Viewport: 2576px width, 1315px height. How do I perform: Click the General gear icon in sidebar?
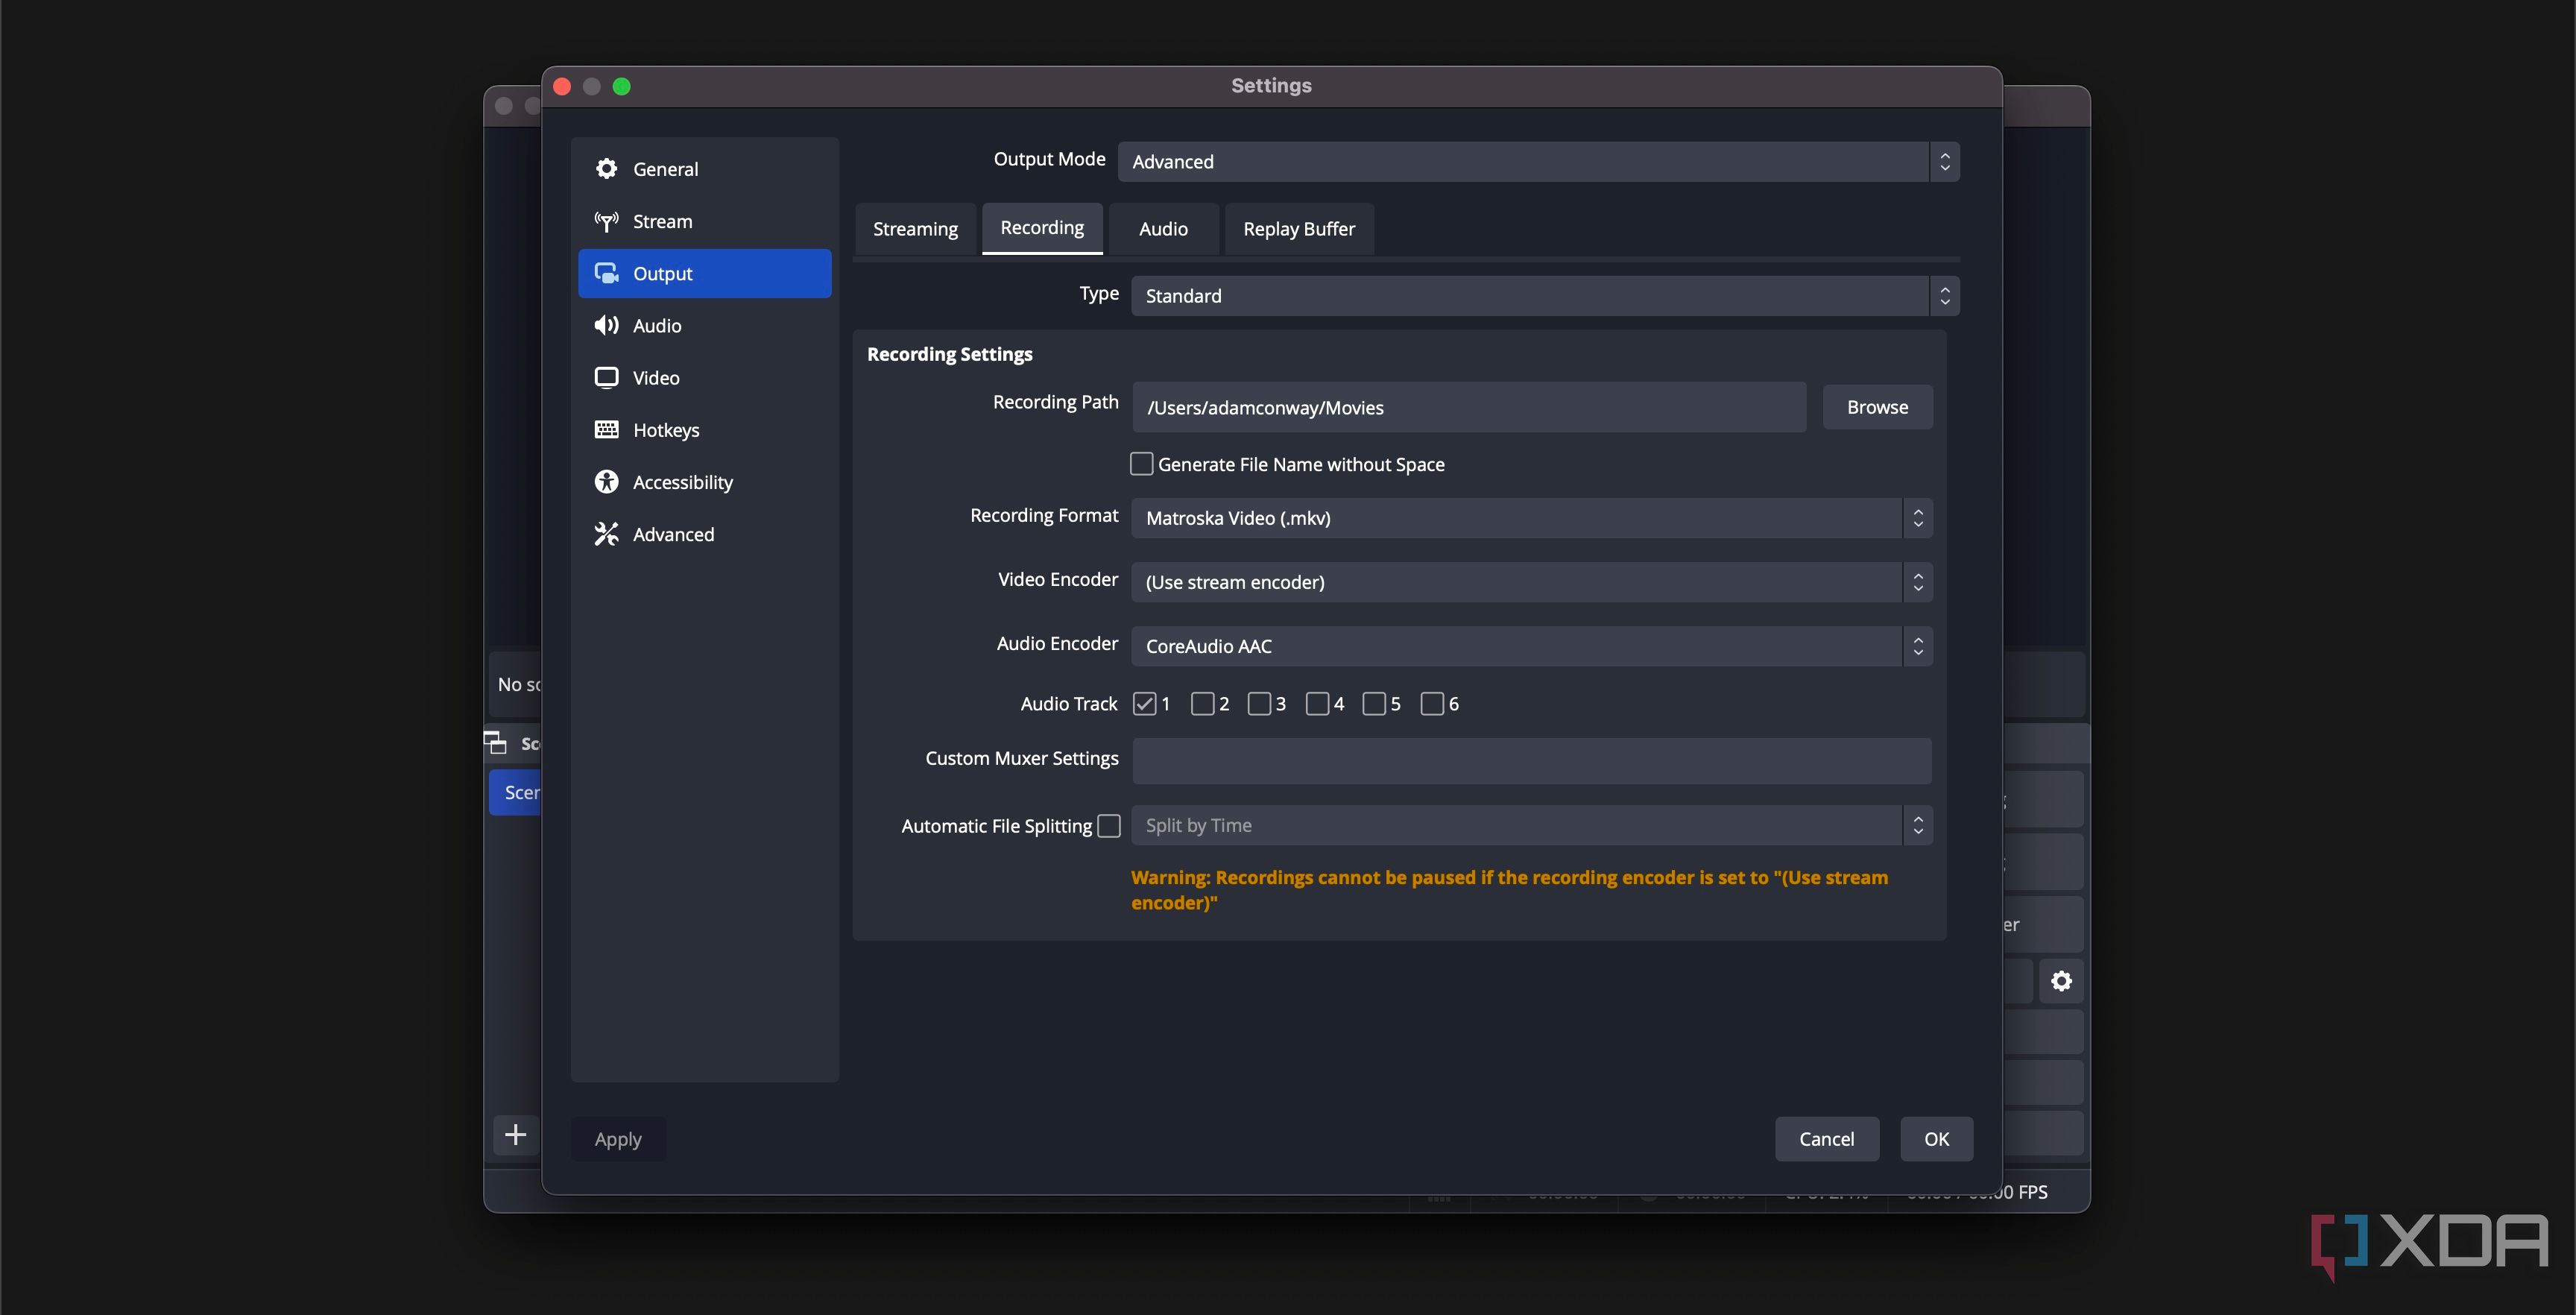pyautogui.click(x=606, y=169)
